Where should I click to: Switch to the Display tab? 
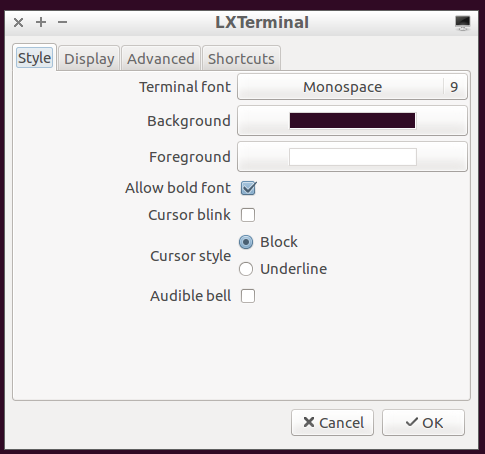coord(89,59)
